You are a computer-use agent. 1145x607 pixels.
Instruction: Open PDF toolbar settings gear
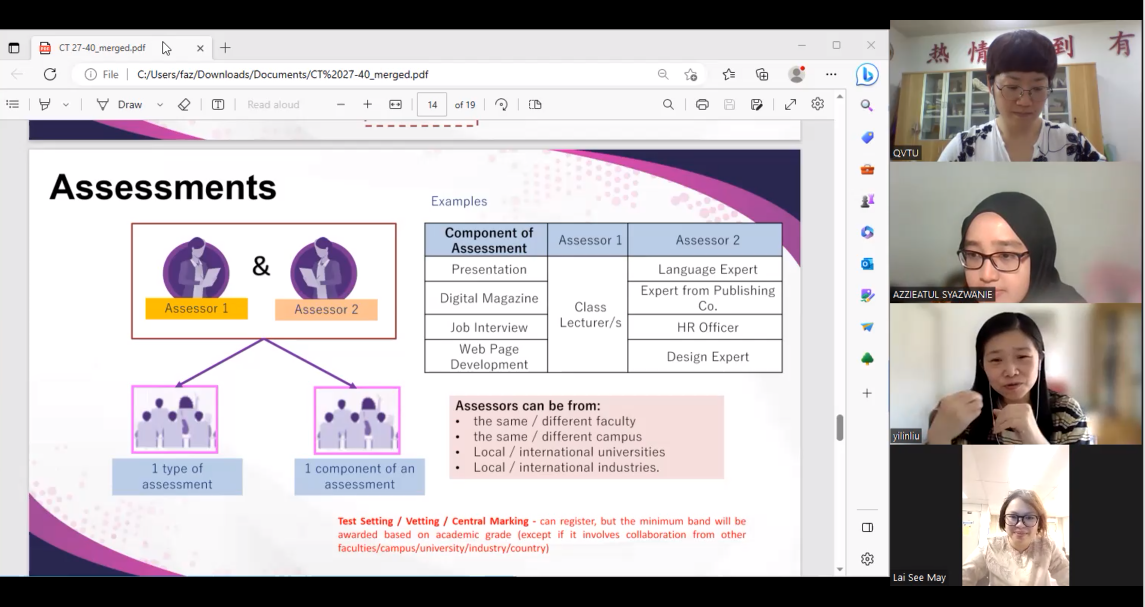[x=817, y=104]
